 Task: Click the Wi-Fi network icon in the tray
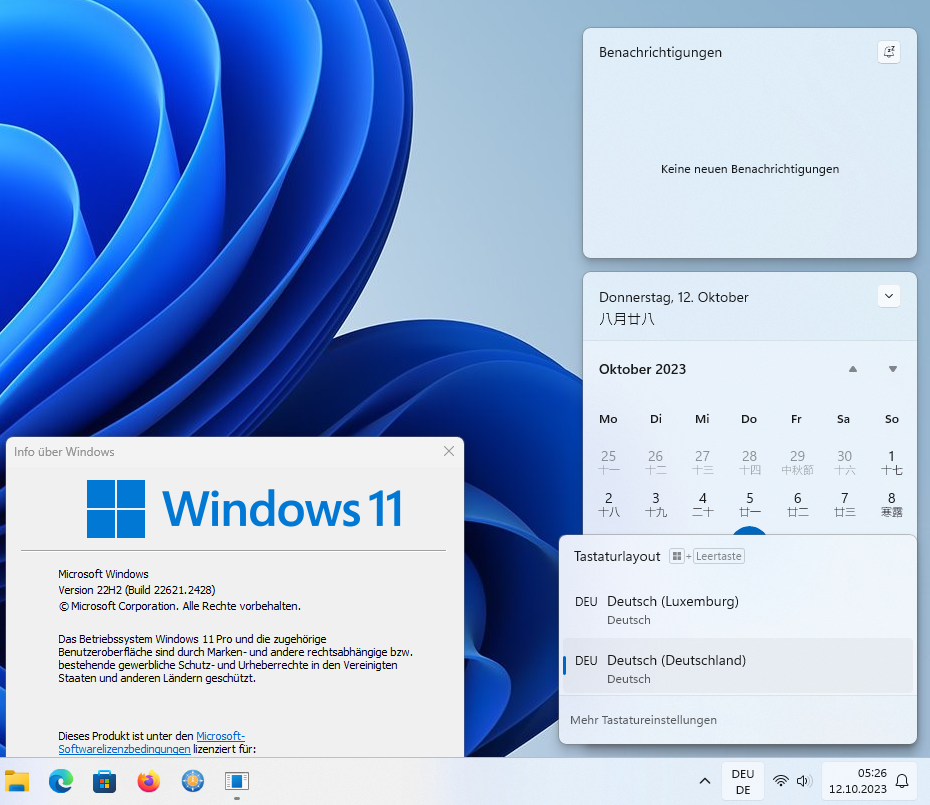point(781,781)
